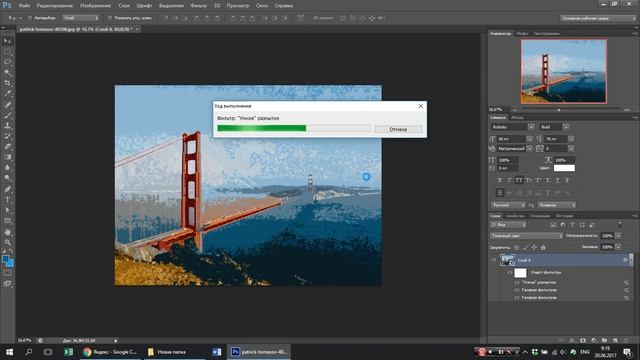This screenshot has height=360, width=640.
Task: Select the Pen tool
Action: pyautogui.click(x=7, y=189)
